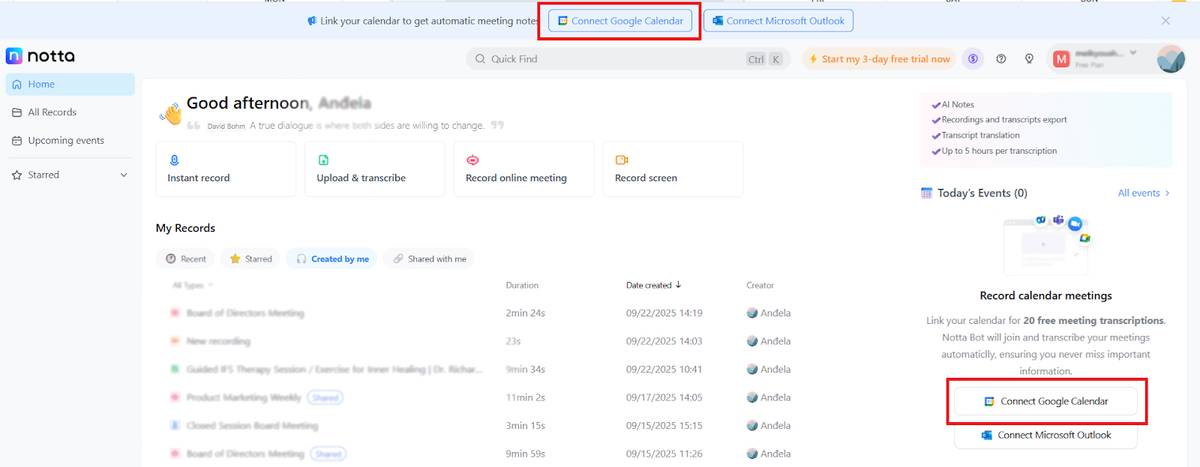Sort records by Date created
This screenshot has width=1200, height=467.
coord(654,285)
